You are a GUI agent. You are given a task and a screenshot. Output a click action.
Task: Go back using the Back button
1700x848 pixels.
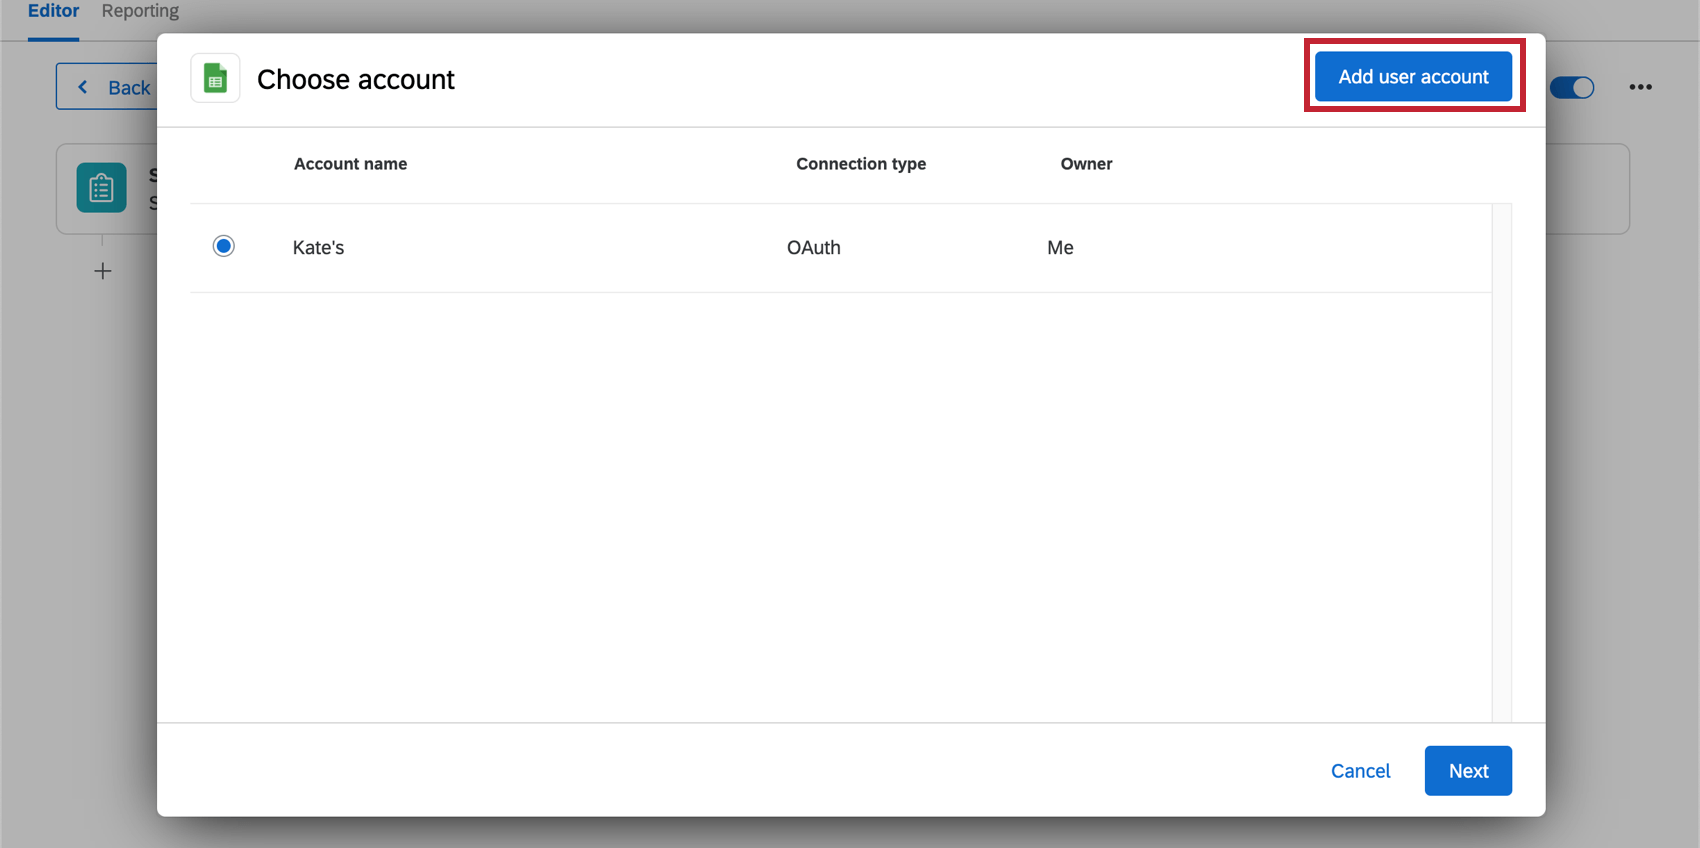pos(108,87)
